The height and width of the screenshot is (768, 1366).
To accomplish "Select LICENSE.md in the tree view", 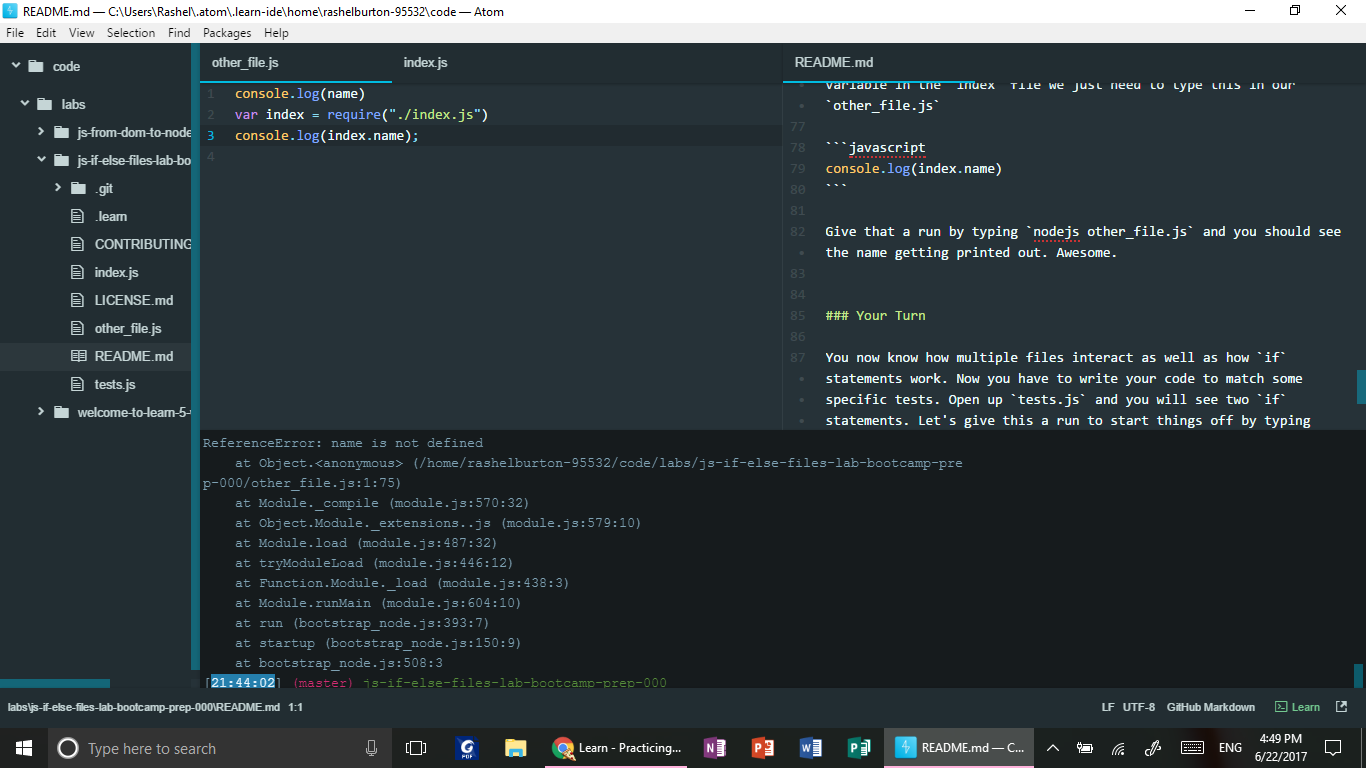I will tap(134, 300).
